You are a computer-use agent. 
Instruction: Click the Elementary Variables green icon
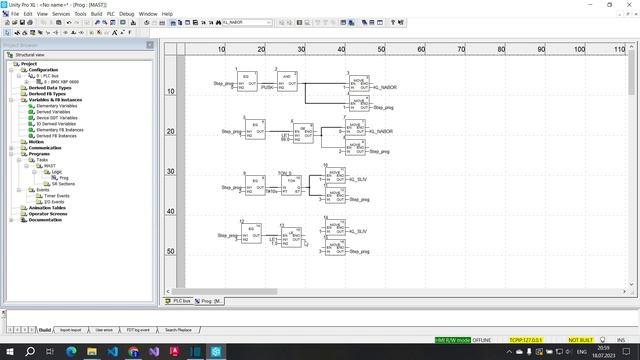tap(31, 106)
